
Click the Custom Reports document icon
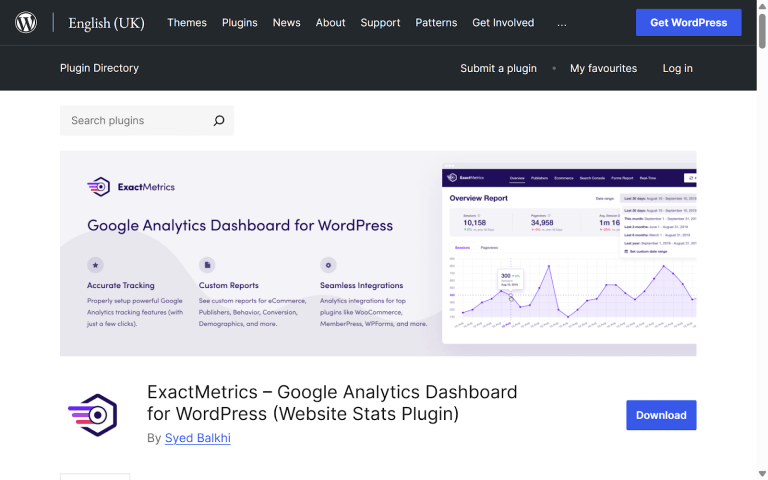point(207,265)
